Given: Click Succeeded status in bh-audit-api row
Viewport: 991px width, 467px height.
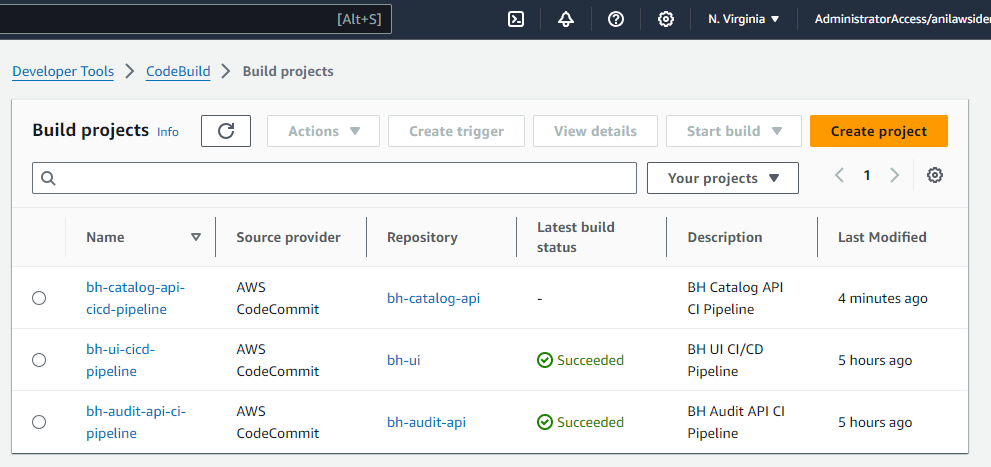Looking at the screenshot, I should (x=580, y=422).
